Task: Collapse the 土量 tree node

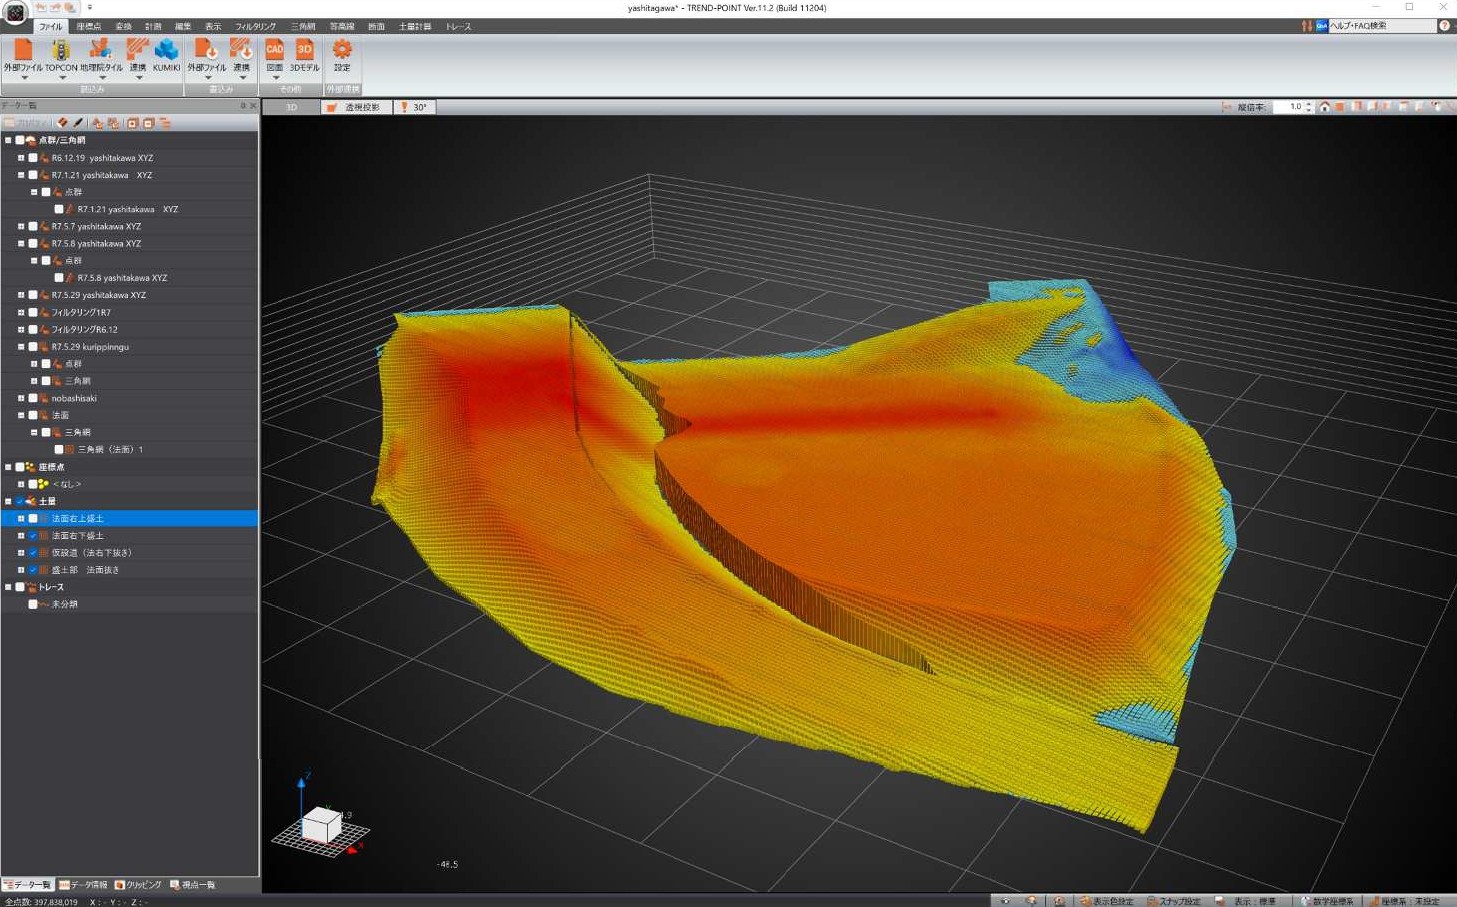Action: click(8, 502)
